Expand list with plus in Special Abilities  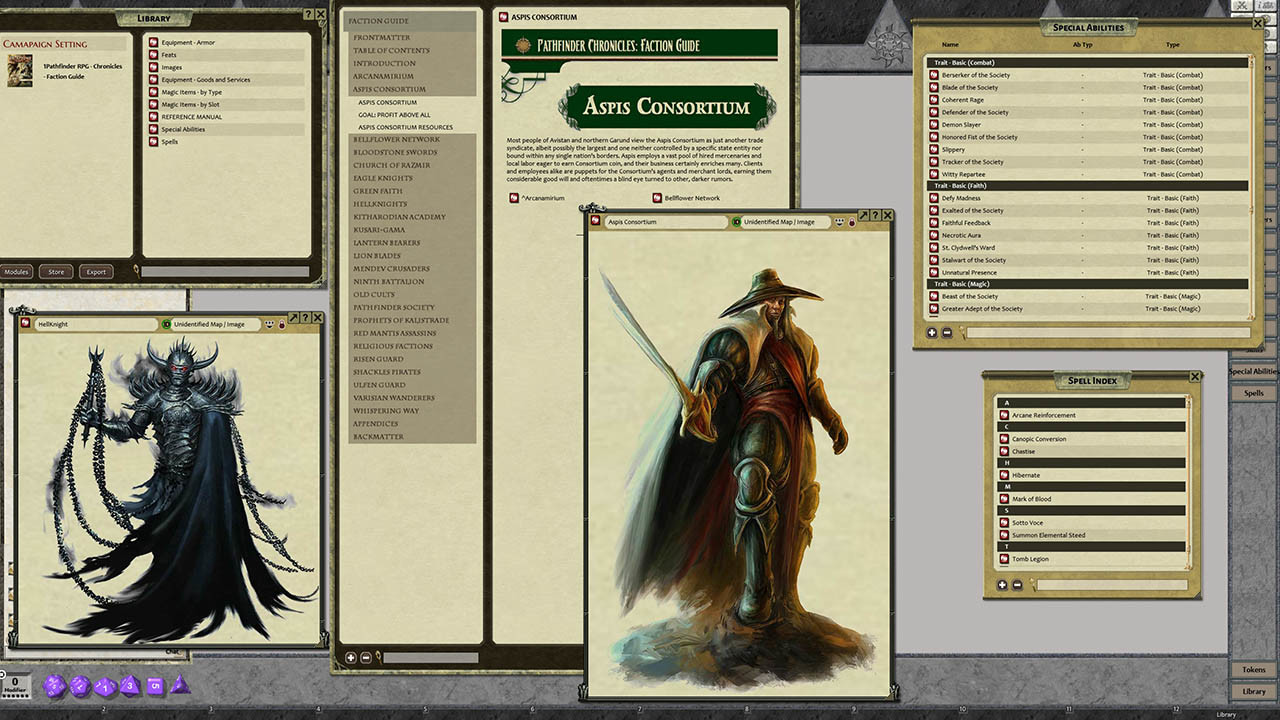point(932,333)
